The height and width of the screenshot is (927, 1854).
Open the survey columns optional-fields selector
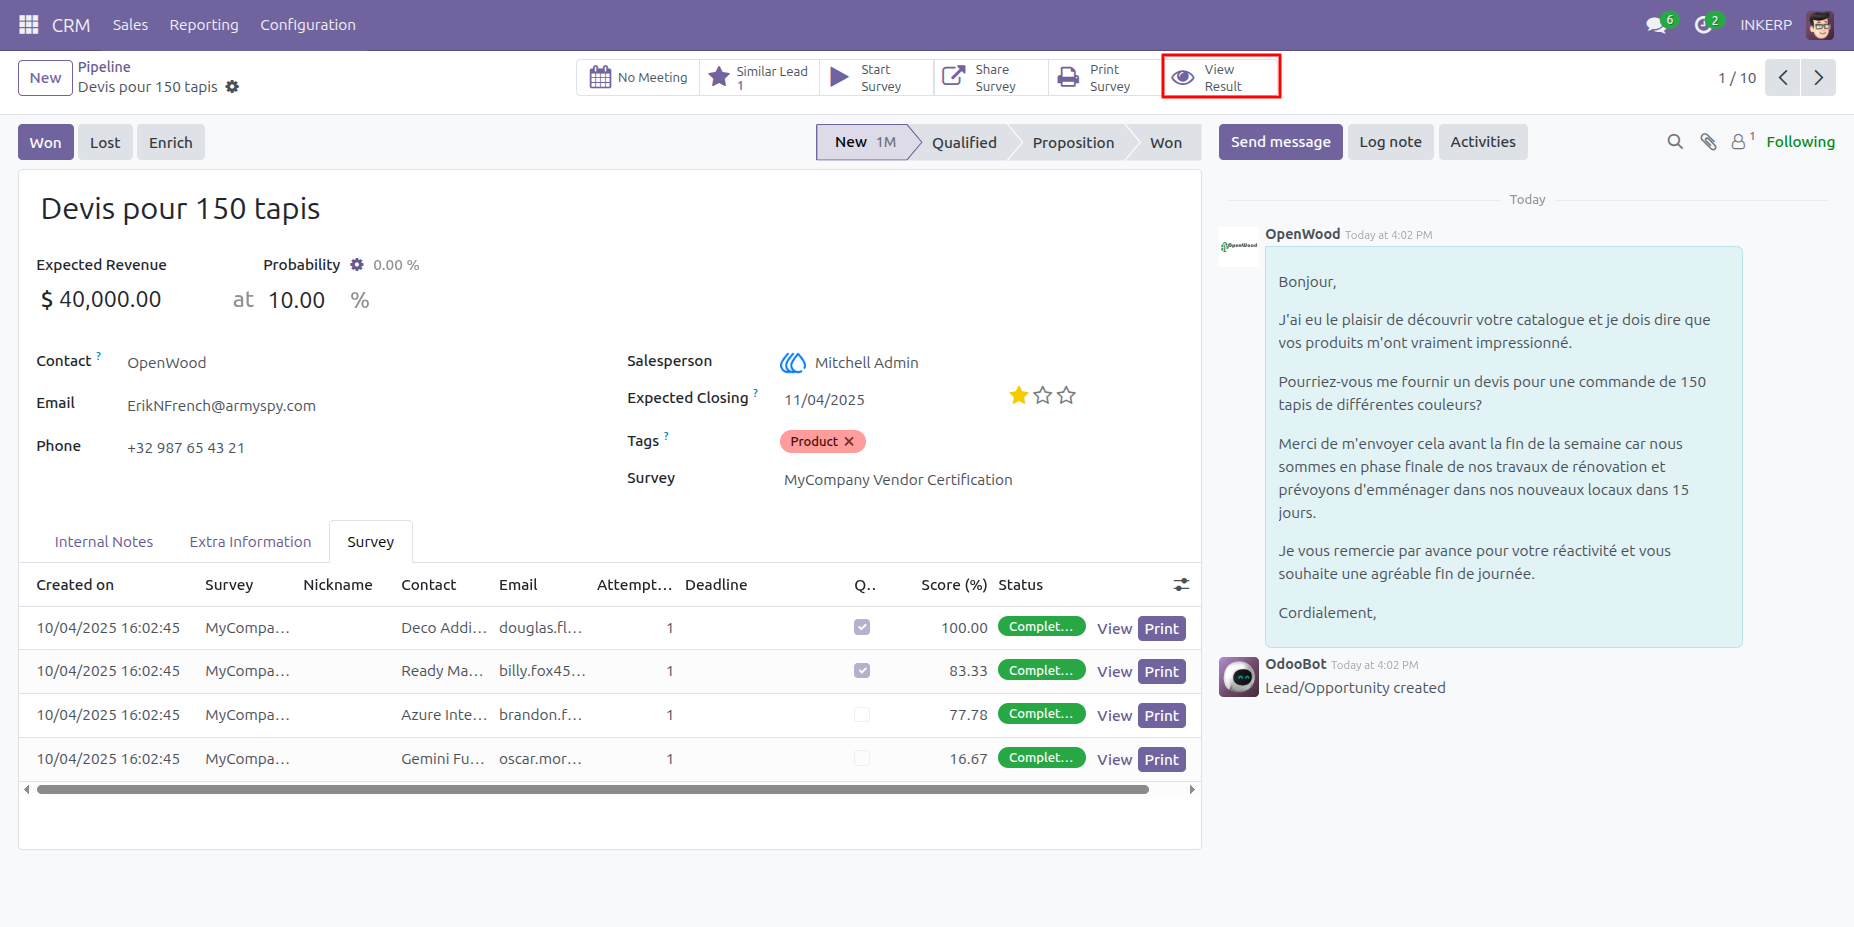[x=1181, y=584]
